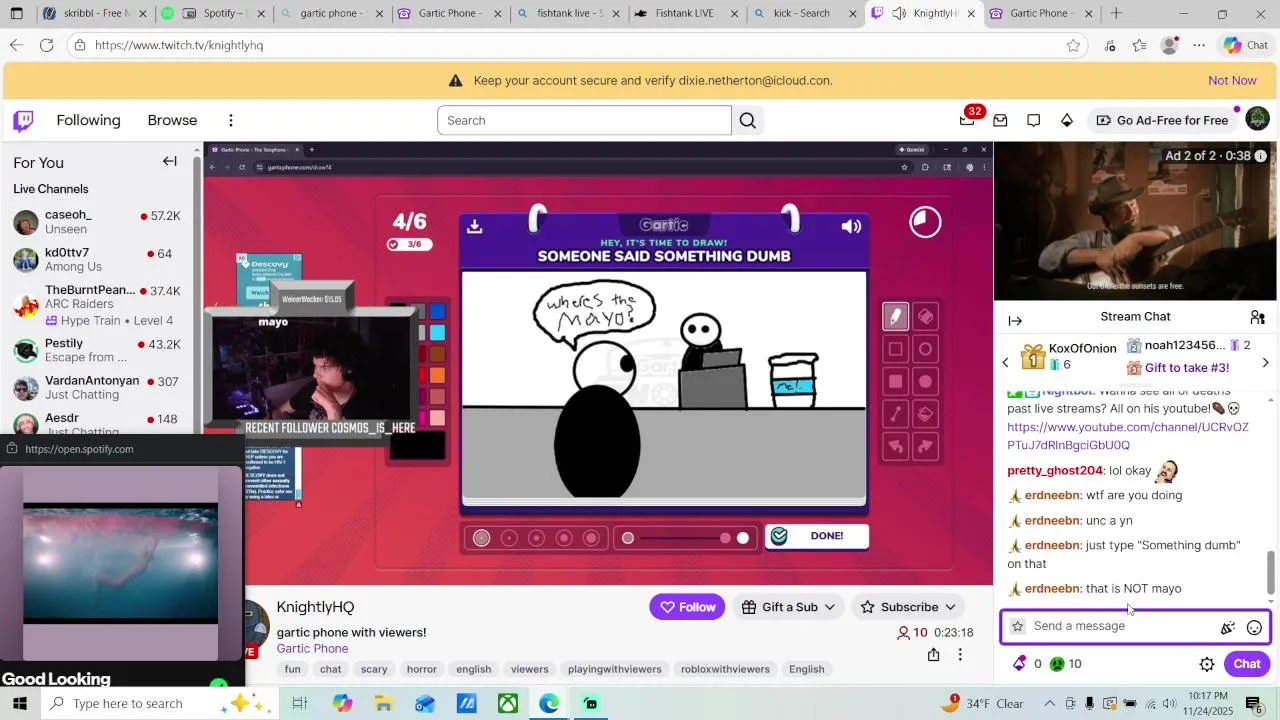Open the Browse page
1280x720 pixels.
coord(172,120)
